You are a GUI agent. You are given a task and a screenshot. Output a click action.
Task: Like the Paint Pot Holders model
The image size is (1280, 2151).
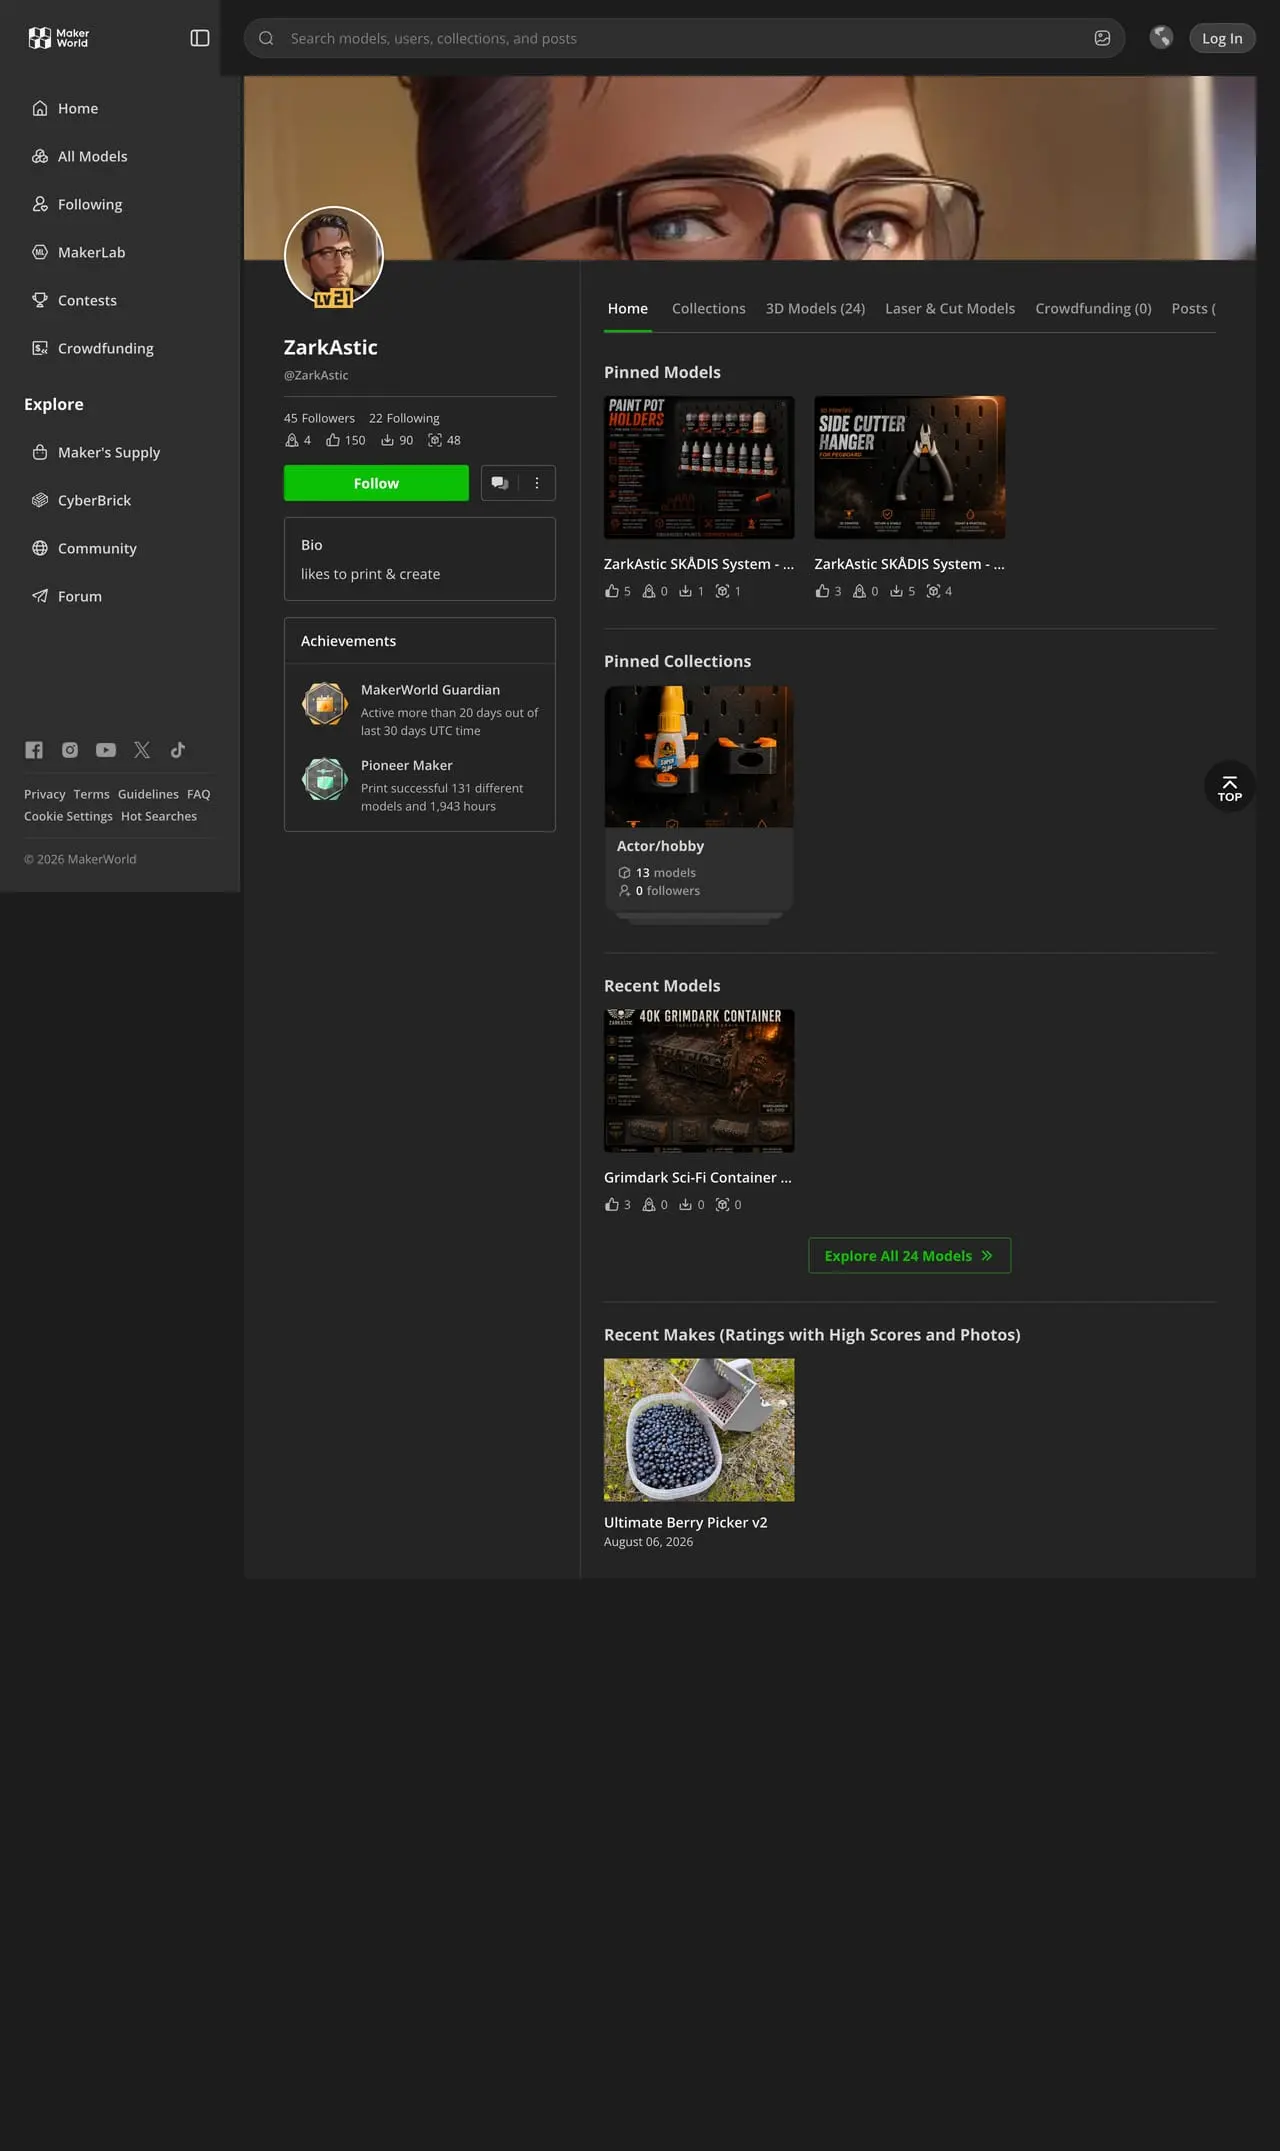coord(612,591)
